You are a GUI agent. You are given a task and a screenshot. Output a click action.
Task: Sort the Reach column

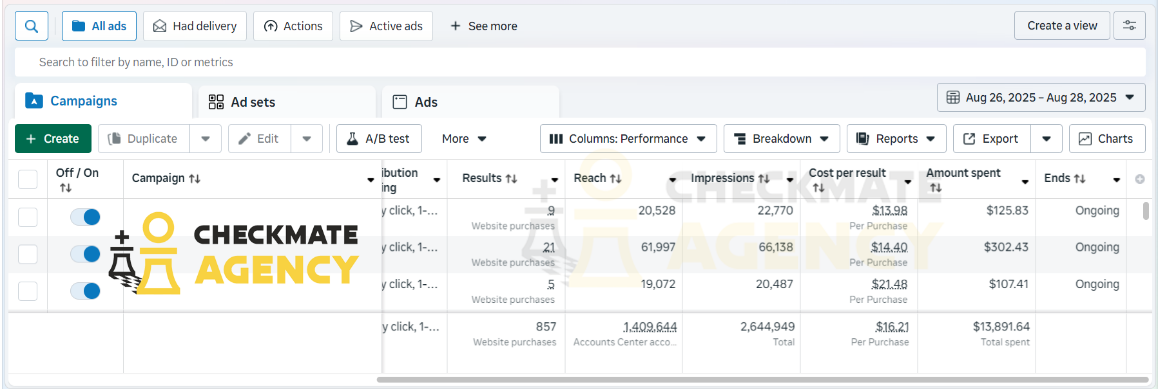[615, 179]
